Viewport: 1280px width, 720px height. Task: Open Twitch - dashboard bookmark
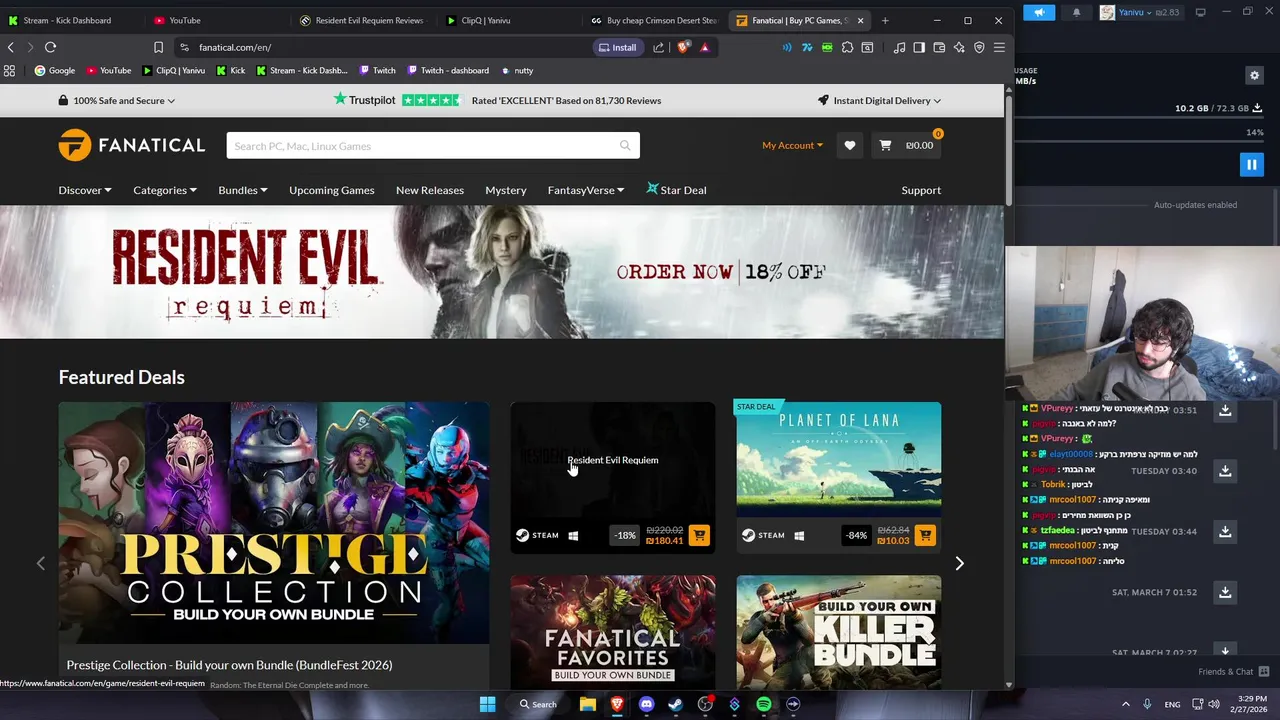[447, 70]
